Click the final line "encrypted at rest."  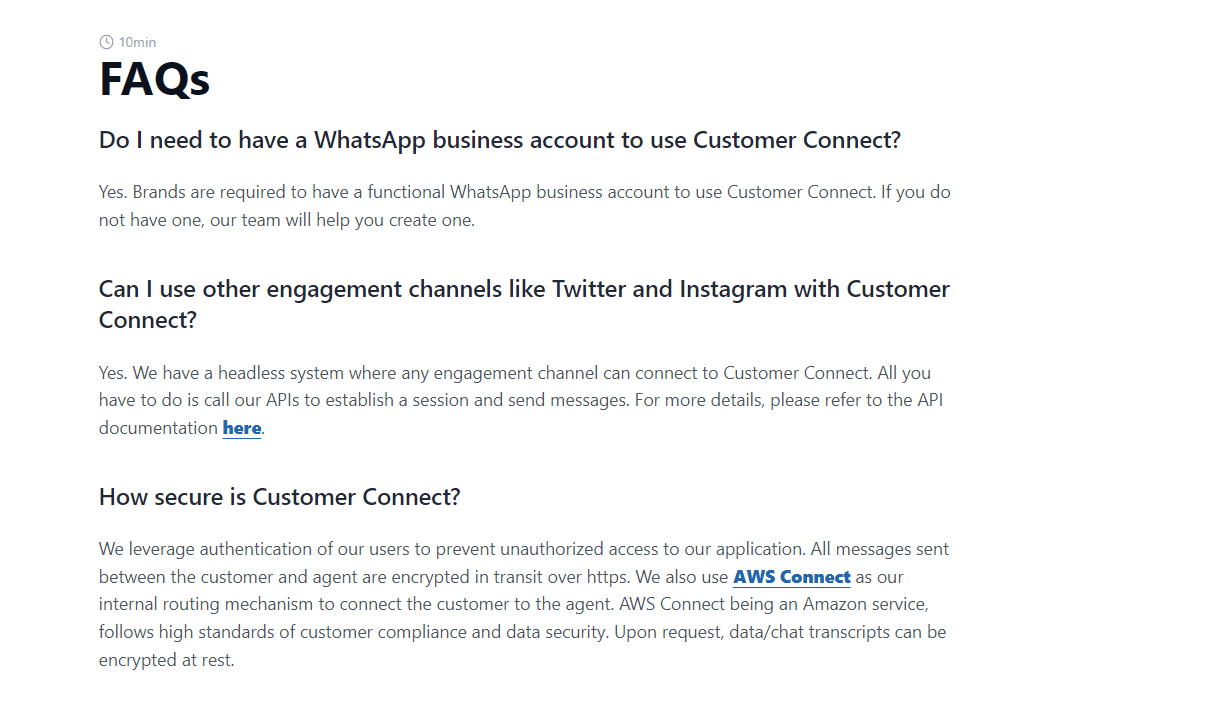[x=166, y=660]
